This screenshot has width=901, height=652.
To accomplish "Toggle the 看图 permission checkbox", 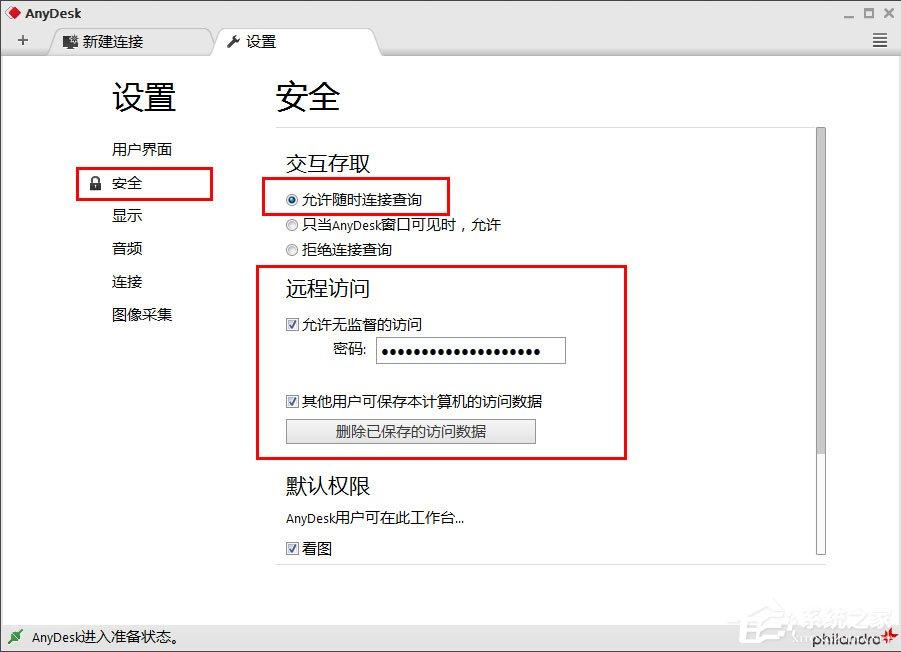I will (x=292, y=548).
